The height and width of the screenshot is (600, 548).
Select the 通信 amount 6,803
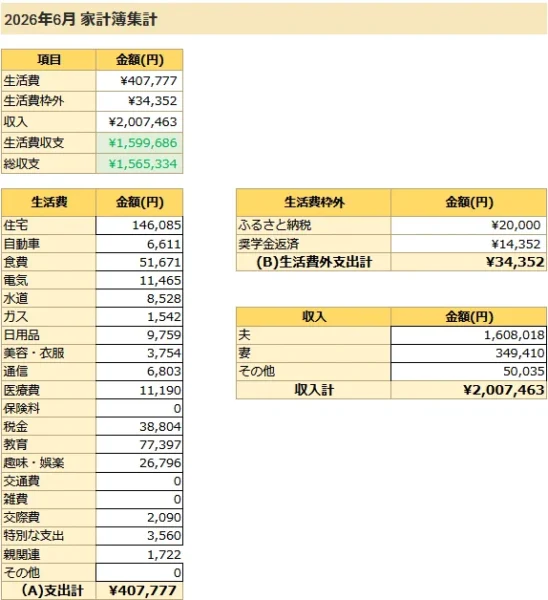pos(139,372)
